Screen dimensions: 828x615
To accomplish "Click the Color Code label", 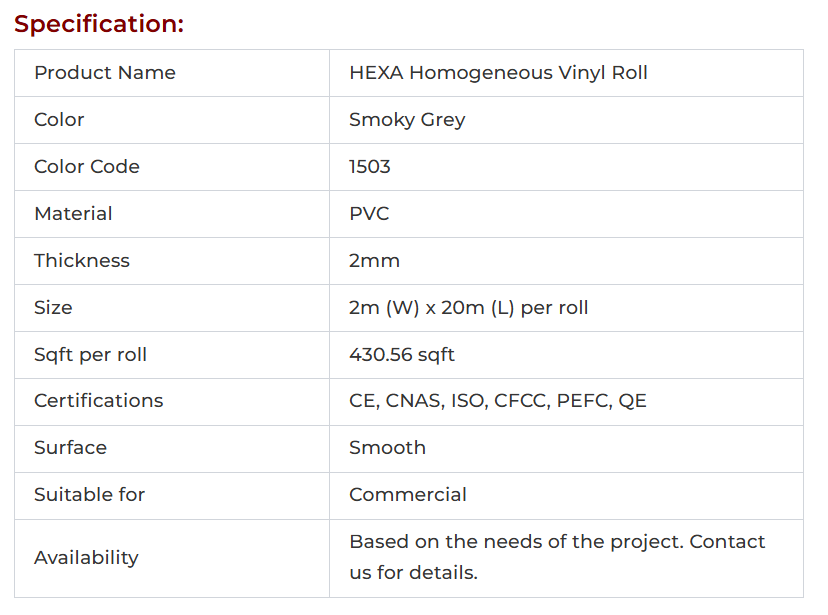I will point(87,167).
